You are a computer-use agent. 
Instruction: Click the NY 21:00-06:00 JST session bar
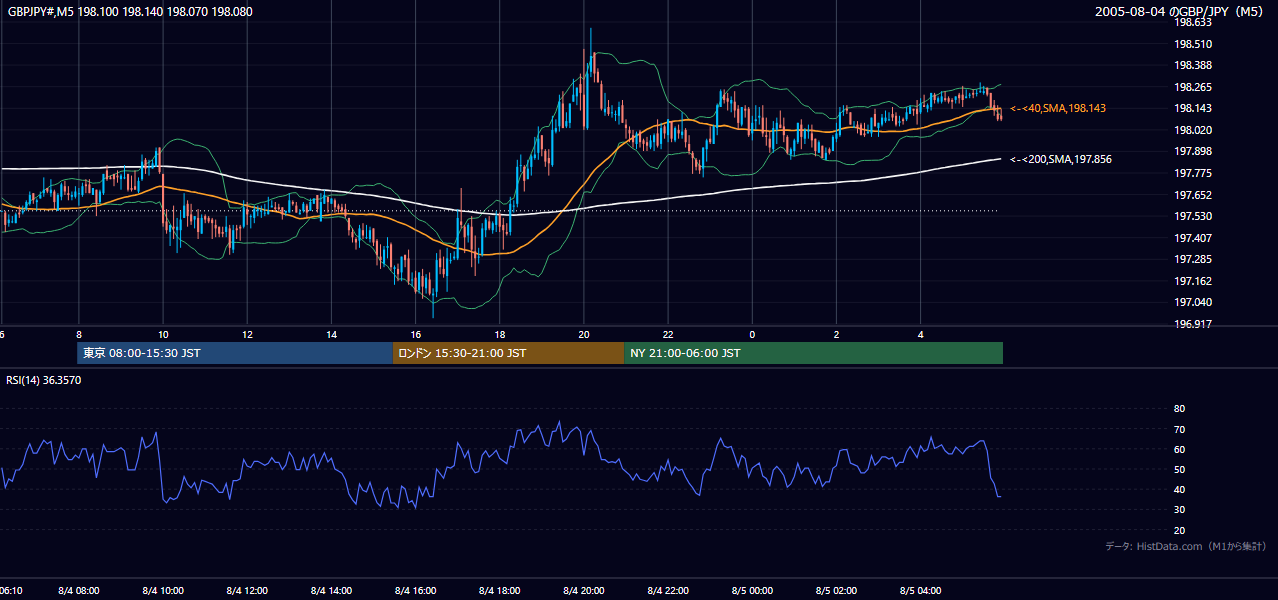pos(813,353)
